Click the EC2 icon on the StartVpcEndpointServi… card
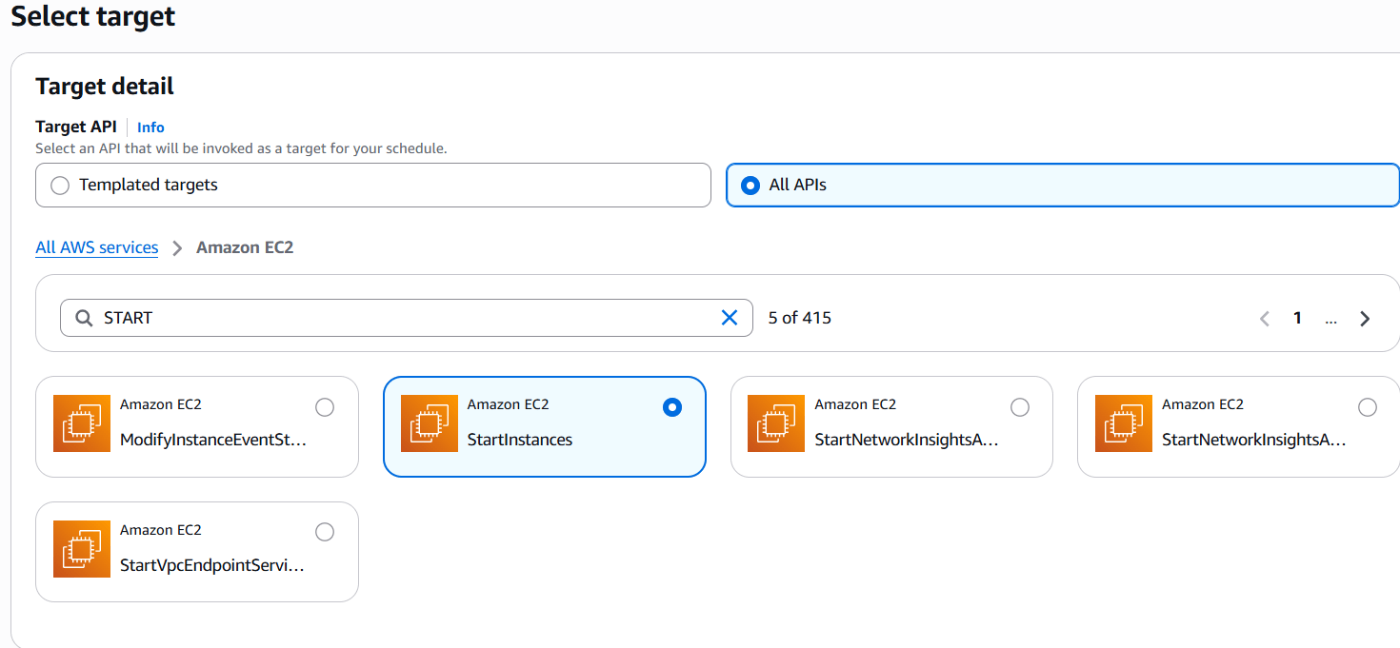This screenshot has height=648, width=1400. [82, 549]
